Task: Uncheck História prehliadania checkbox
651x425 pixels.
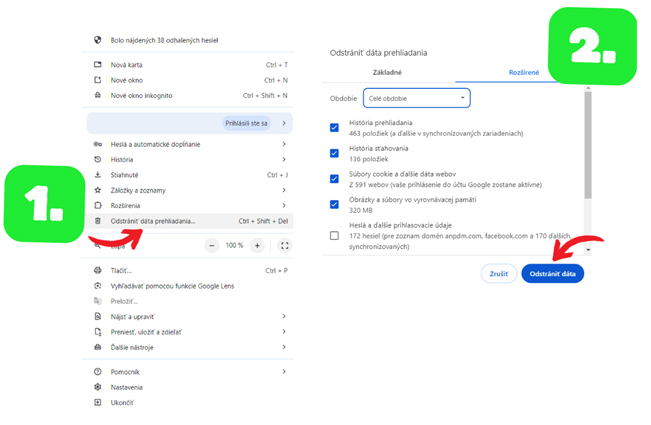Action: click(x=335, y=128)
